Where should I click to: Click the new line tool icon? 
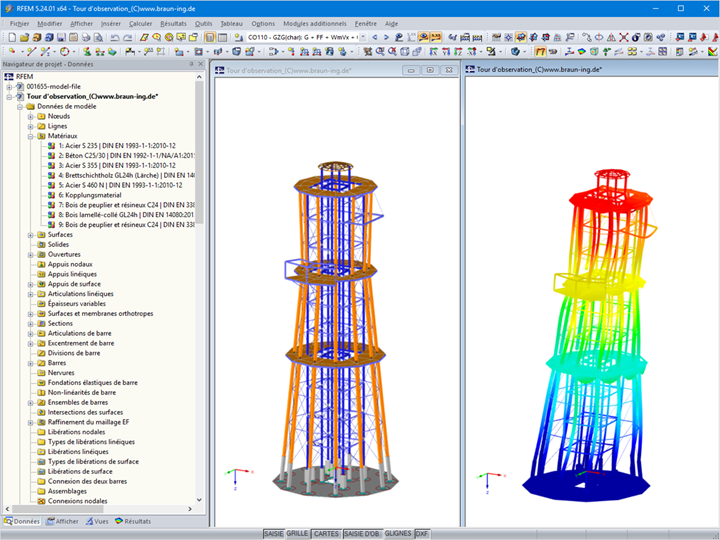click(31, 52)
